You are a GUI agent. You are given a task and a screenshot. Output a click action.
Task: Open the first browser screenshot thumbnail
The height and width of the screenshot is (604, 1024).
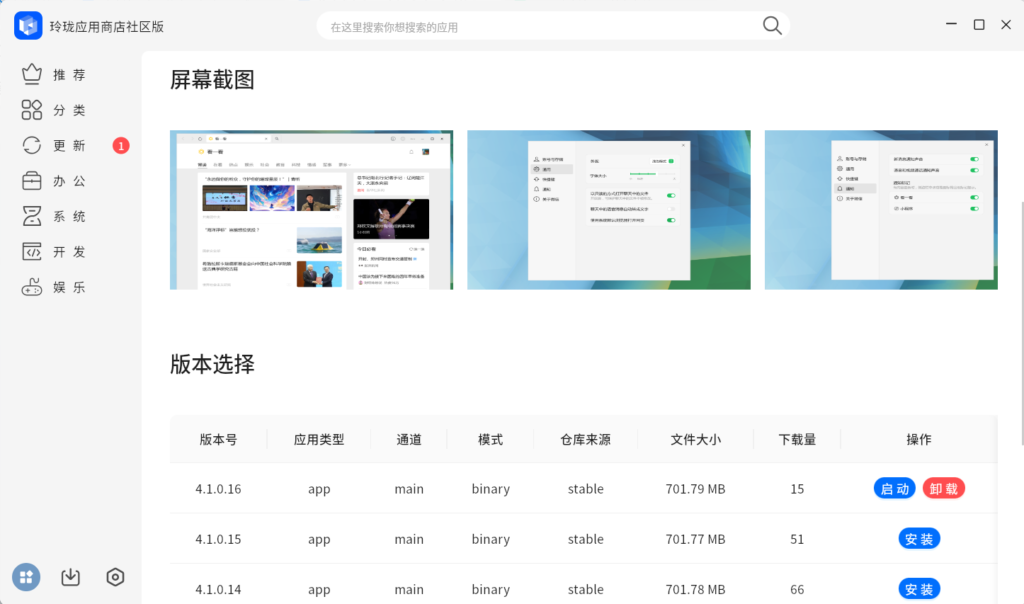point(311,210)
